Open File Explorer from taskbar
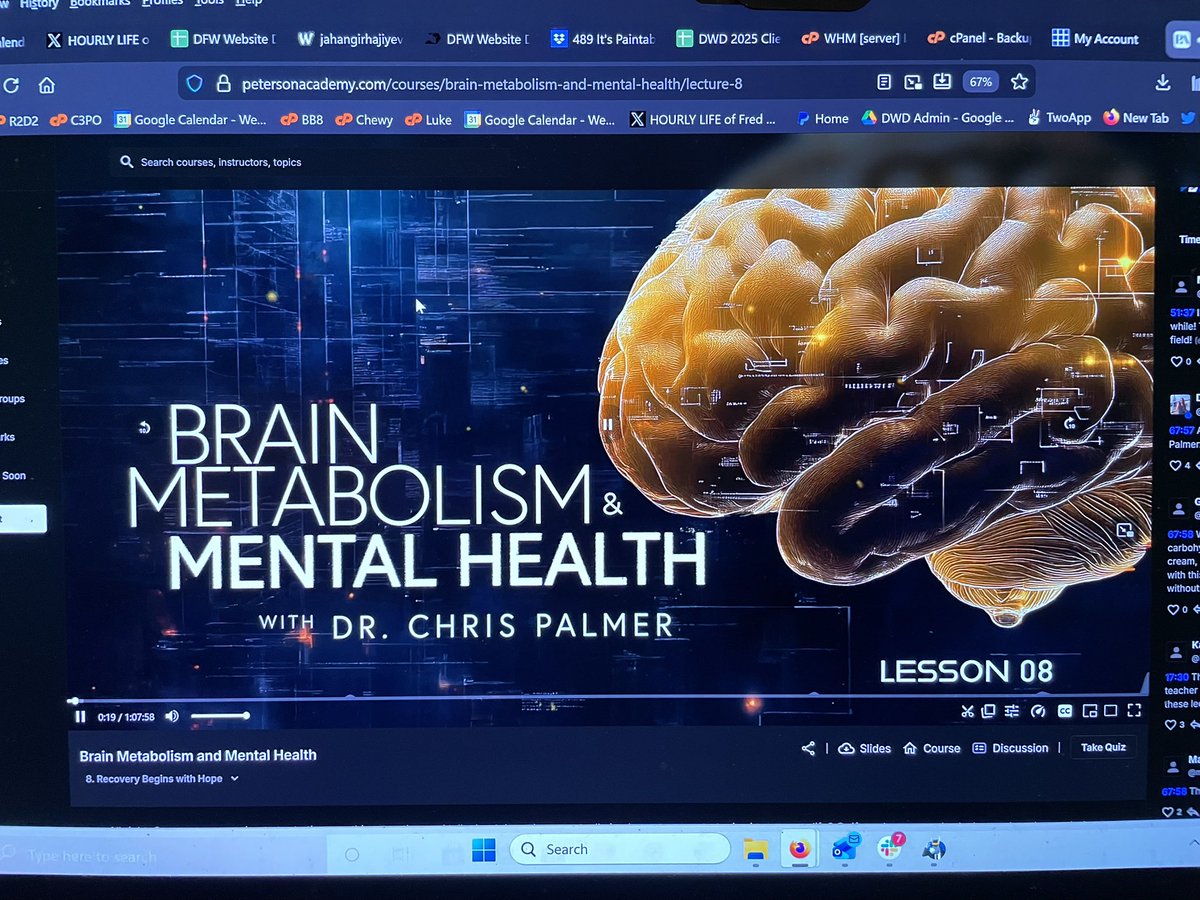 755,850
